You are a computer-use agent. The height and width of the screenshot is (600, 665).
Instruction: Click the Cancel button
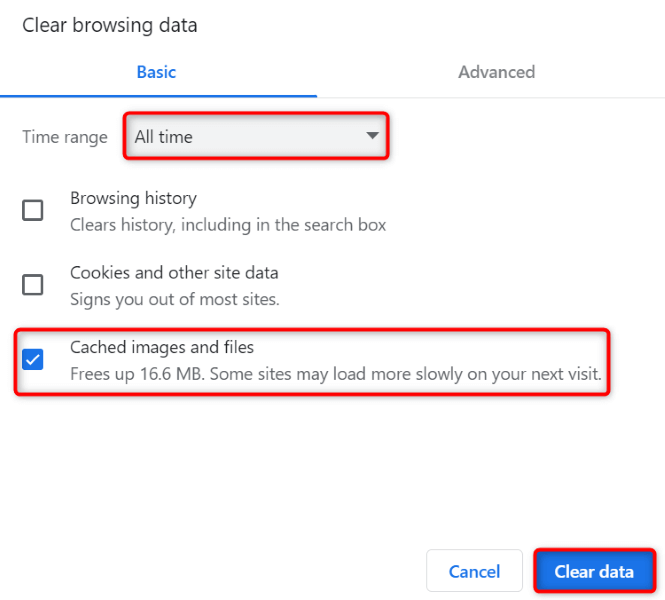coord(474,572)
